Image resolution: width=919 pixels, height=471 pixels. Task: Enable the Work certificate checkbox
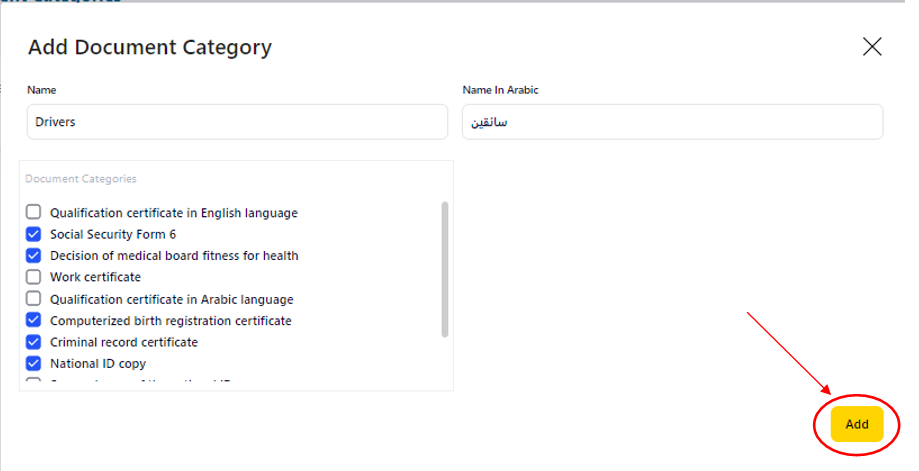click(34, 277)
